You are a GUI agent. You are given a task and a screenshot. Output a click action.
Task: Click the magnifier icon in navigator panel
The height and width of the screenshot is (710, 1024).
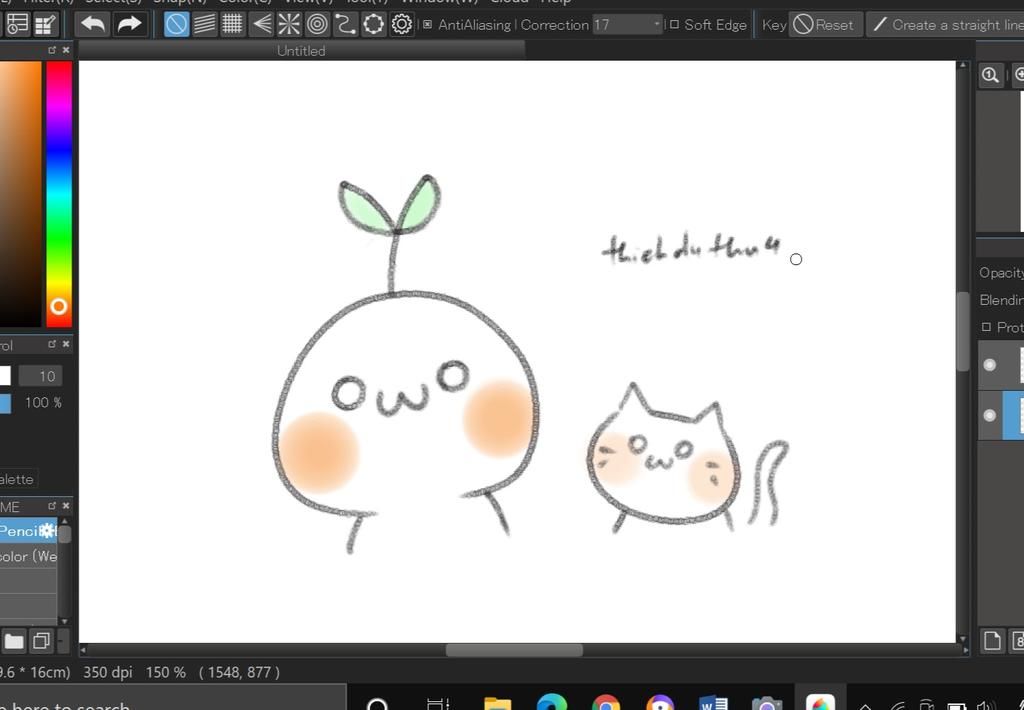(x=990, y=75)
